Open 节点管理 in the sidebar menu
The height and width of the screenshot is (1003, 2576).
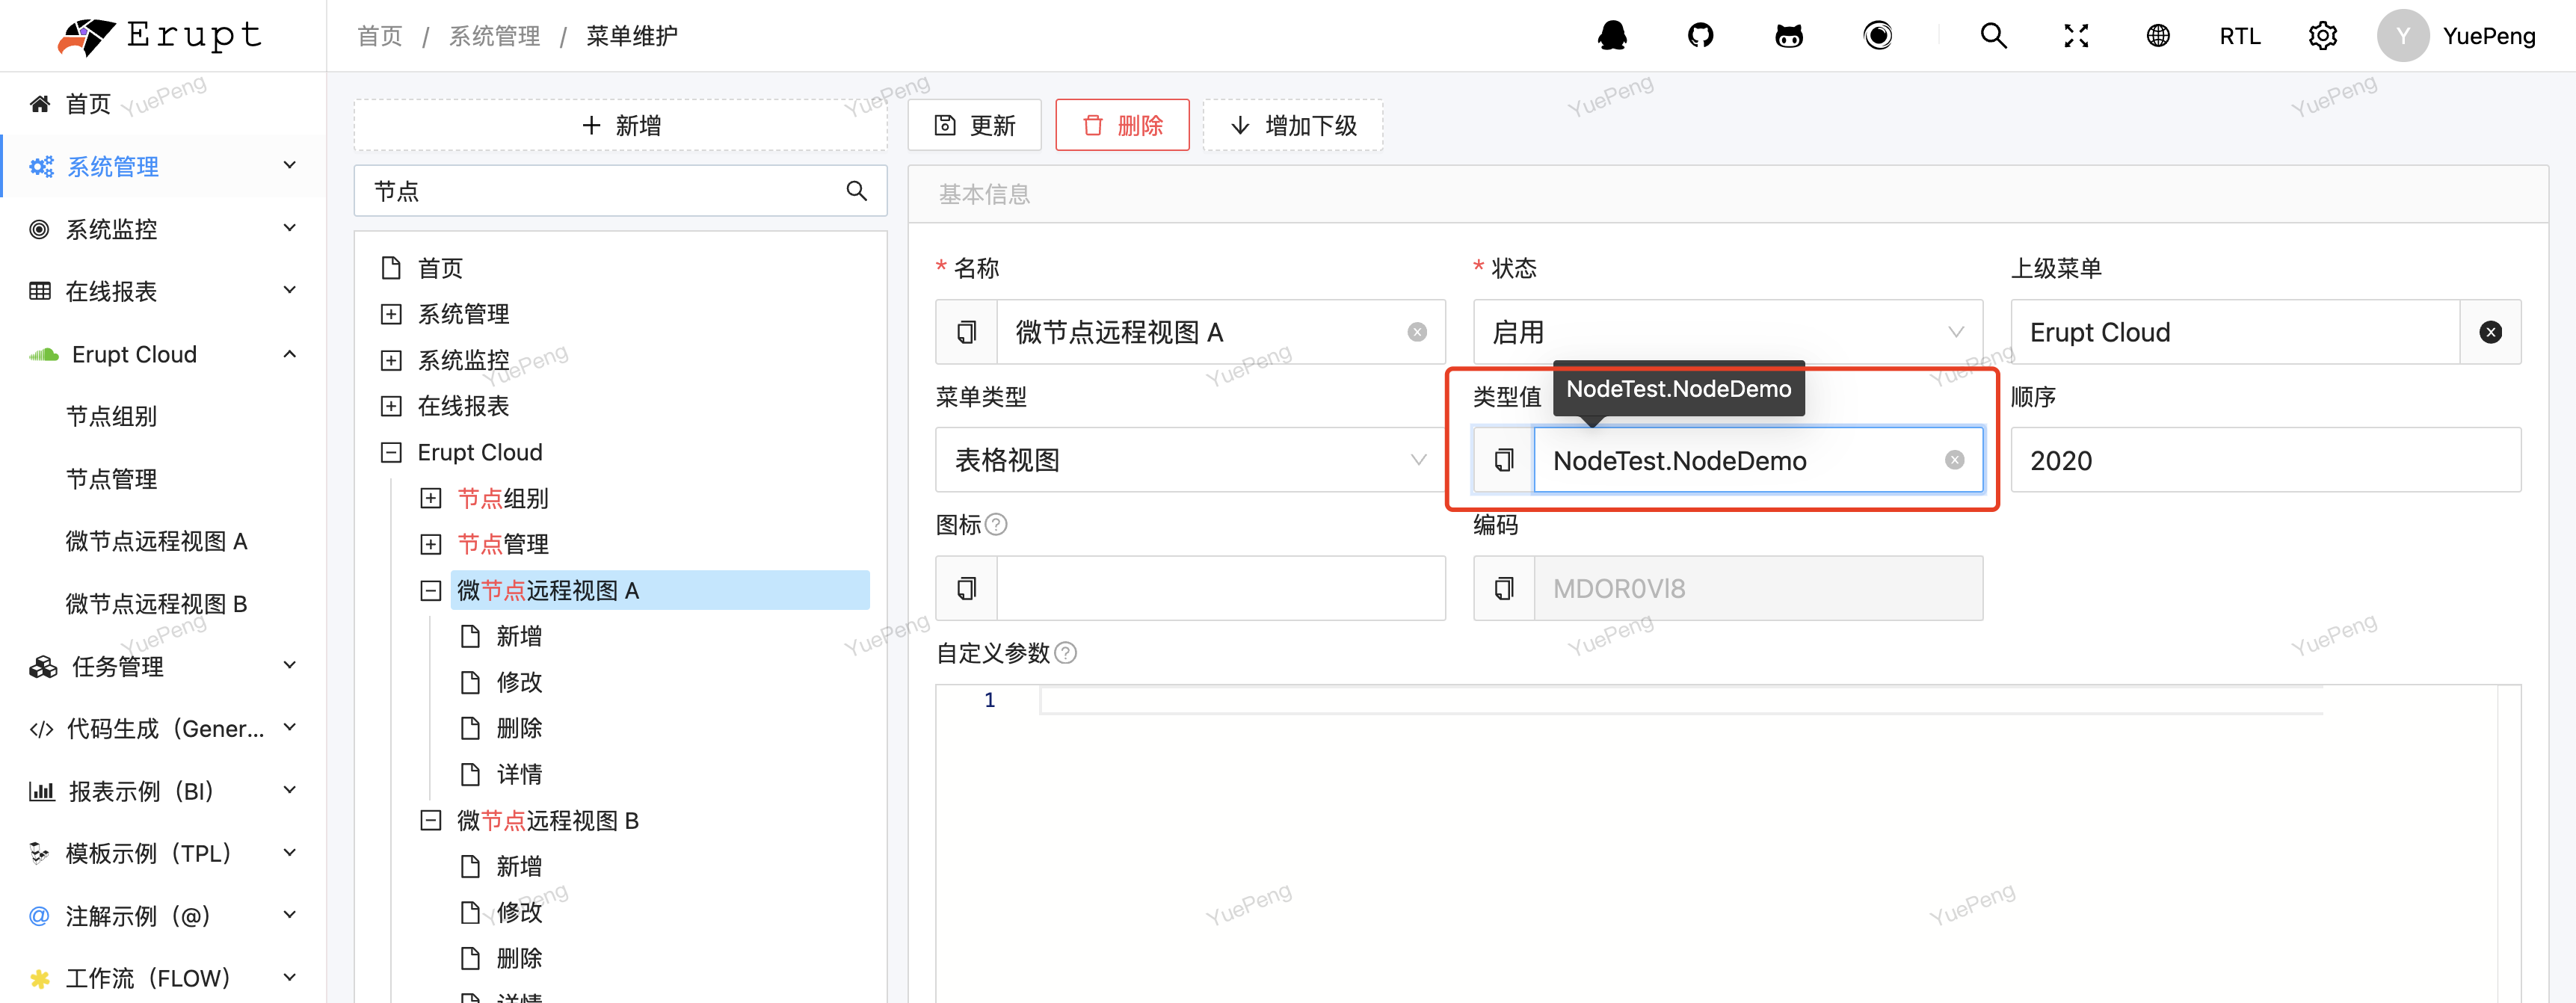(111, 479)
